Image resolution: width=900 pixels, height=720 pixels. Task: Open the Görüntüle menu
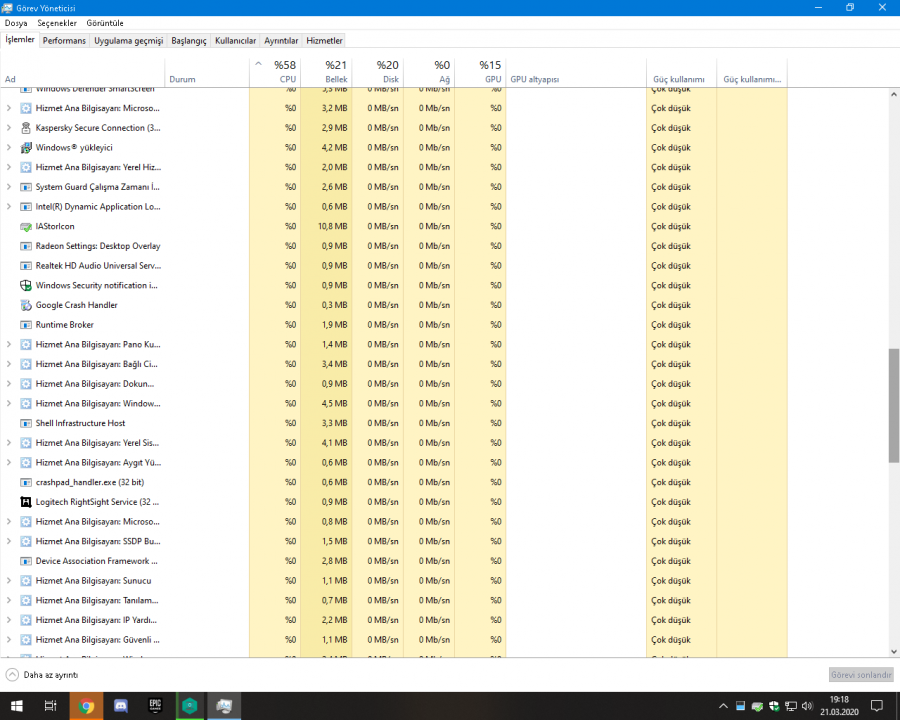click(x=105, y=23)
